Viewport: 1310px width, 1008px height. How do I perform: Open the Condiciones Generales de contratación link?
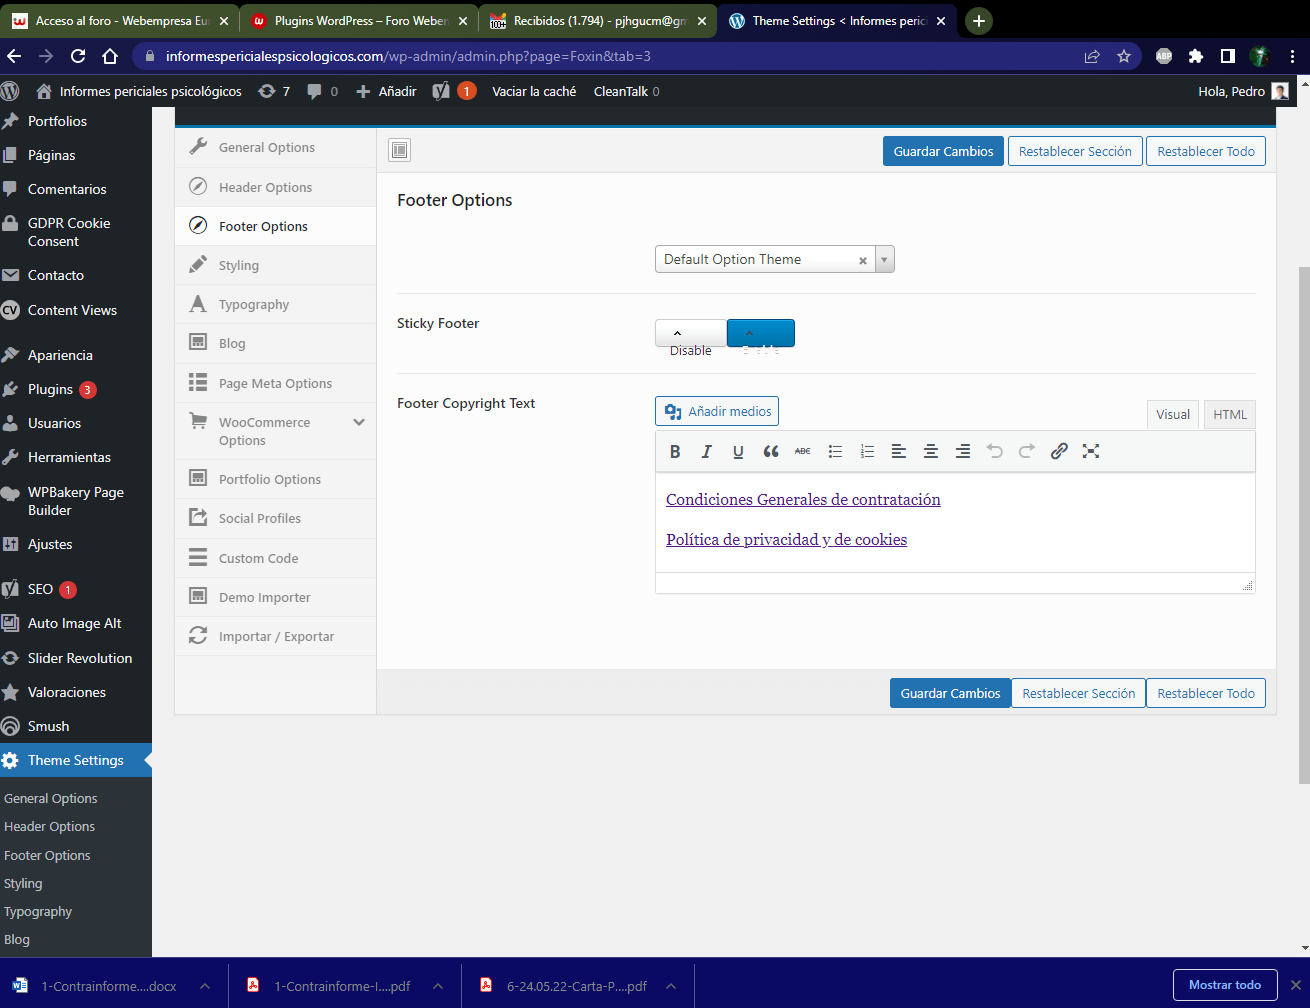(x=803, y=499)
